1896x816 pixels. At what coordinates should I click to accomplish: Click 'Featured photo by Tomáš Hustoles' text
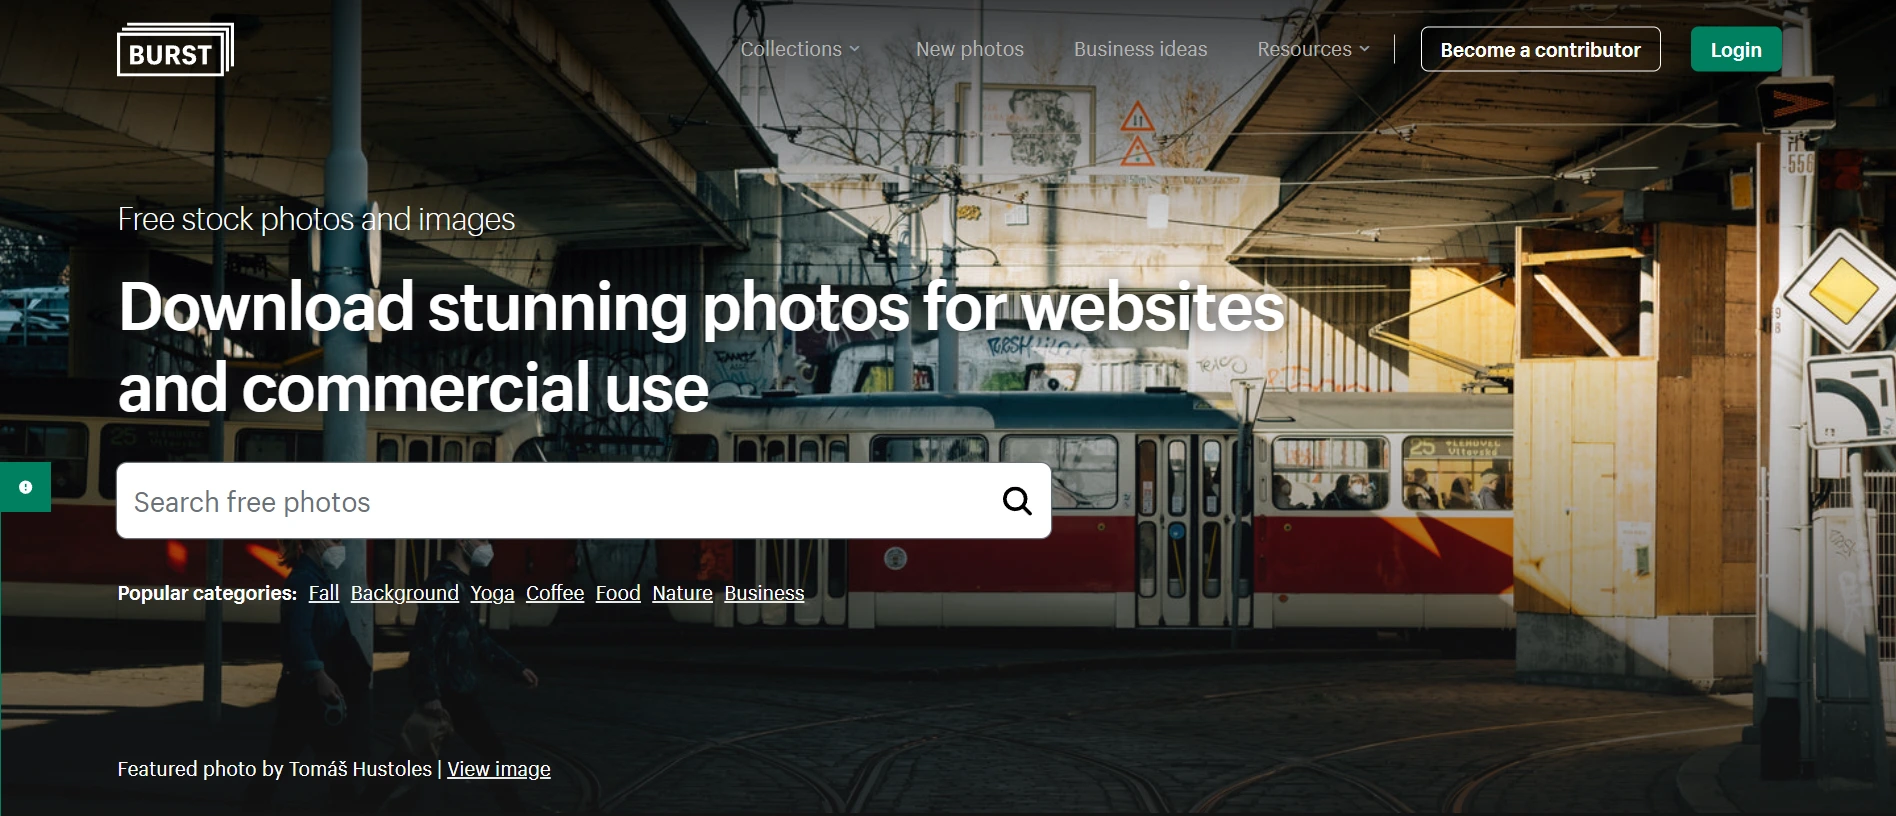pos(275,769)
